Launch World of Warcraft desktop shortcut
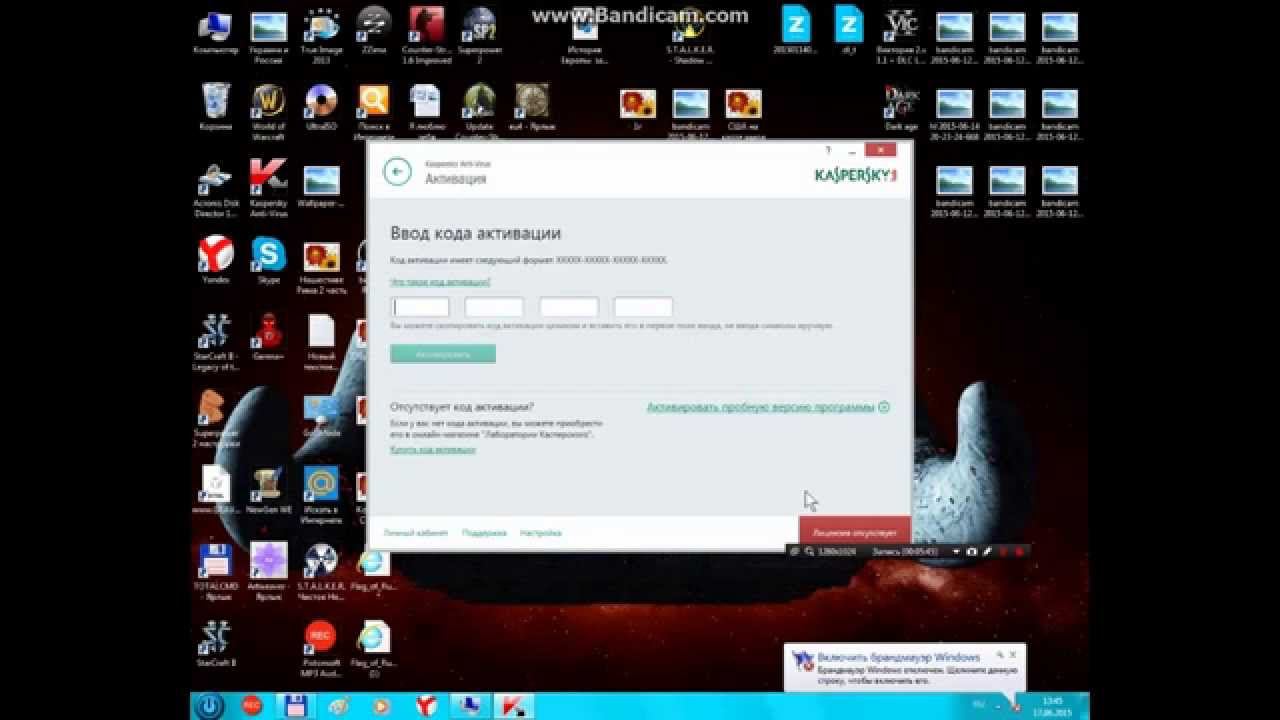Screen dimensions: 1280x720 point(269,112)
